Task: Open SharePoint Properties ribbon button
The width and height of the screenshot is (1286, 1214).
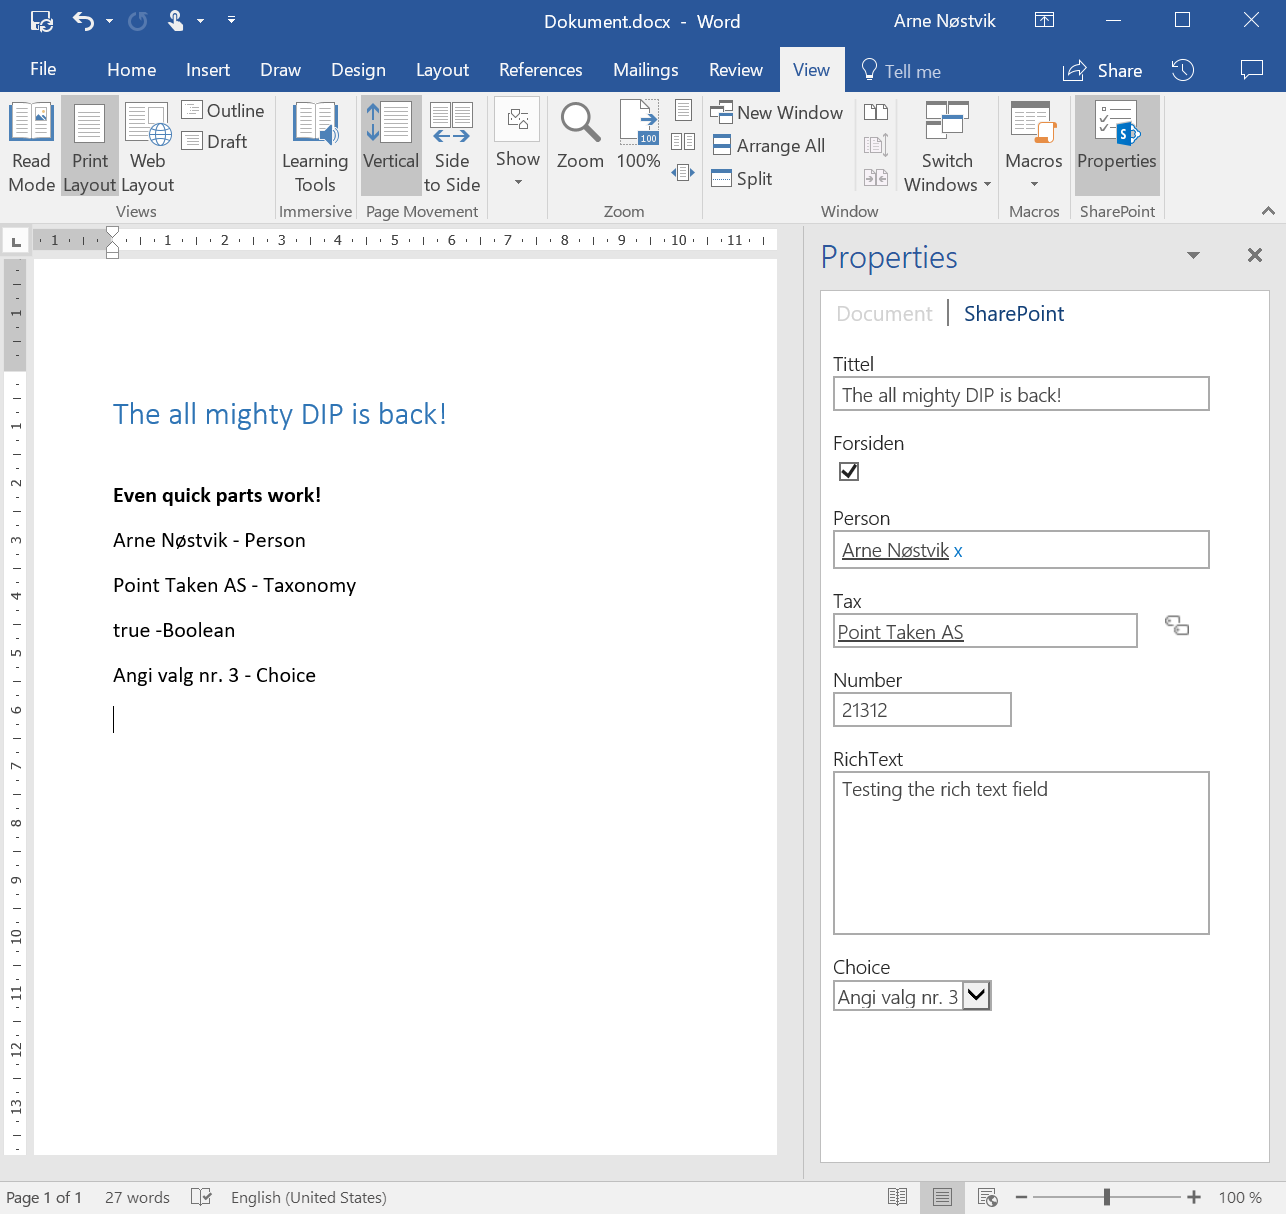Action: tap(1117, 147)
